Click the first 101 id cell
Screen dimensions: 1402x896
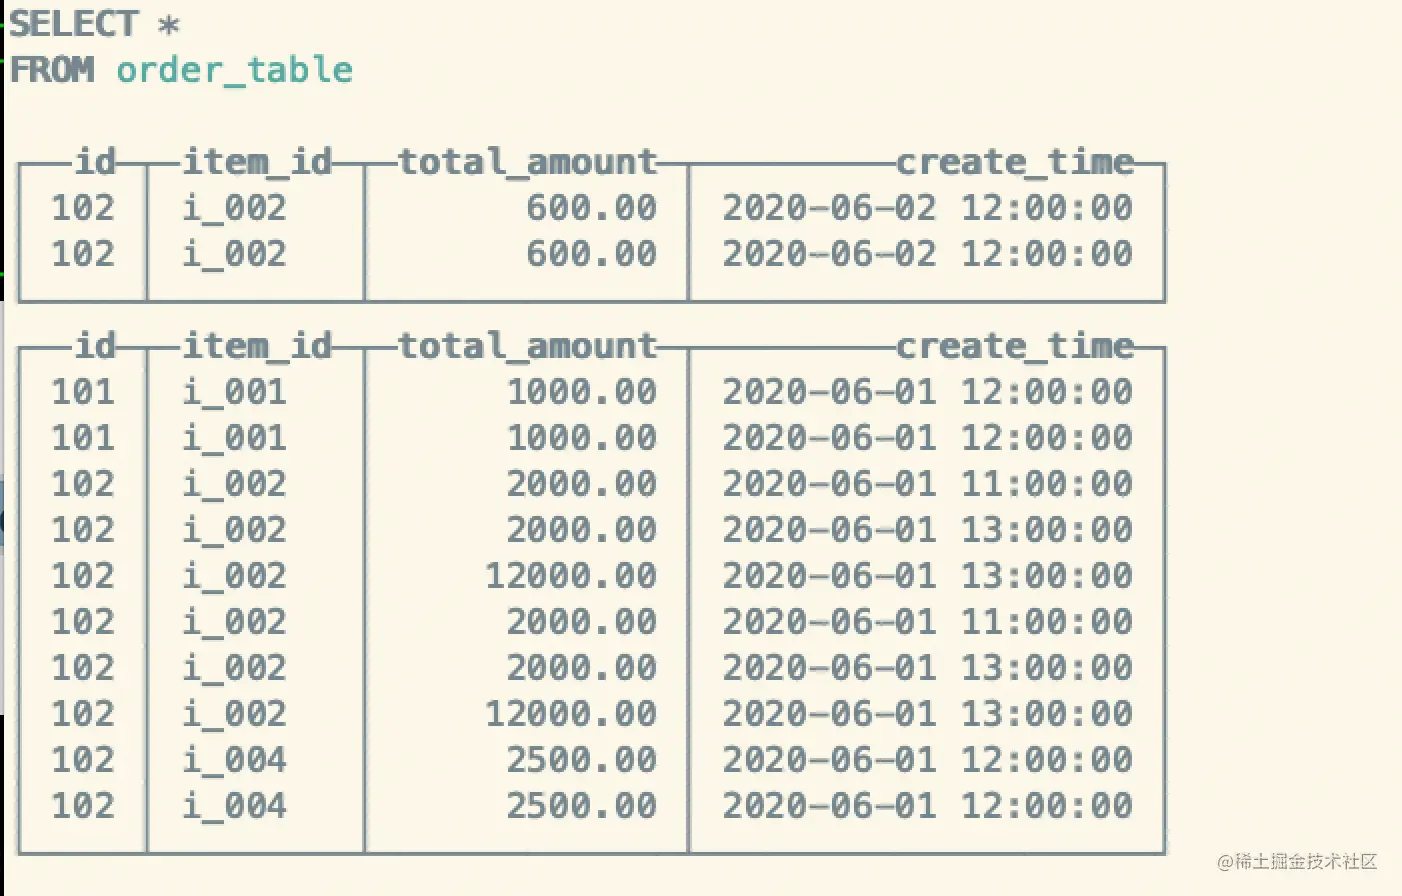pyautogui.click(x=83, y=392)
